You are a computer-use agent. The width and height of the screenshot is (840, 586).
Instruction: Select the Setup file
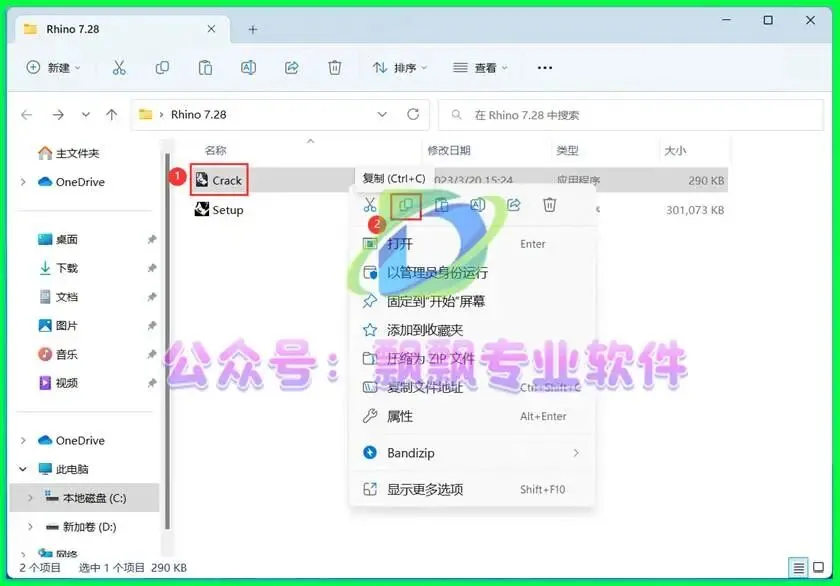click(x=219, y=210)
